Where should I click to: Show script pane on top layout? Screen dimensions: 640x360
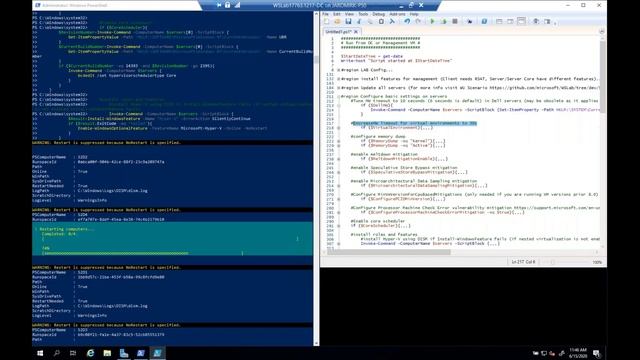tap(499, 21)
